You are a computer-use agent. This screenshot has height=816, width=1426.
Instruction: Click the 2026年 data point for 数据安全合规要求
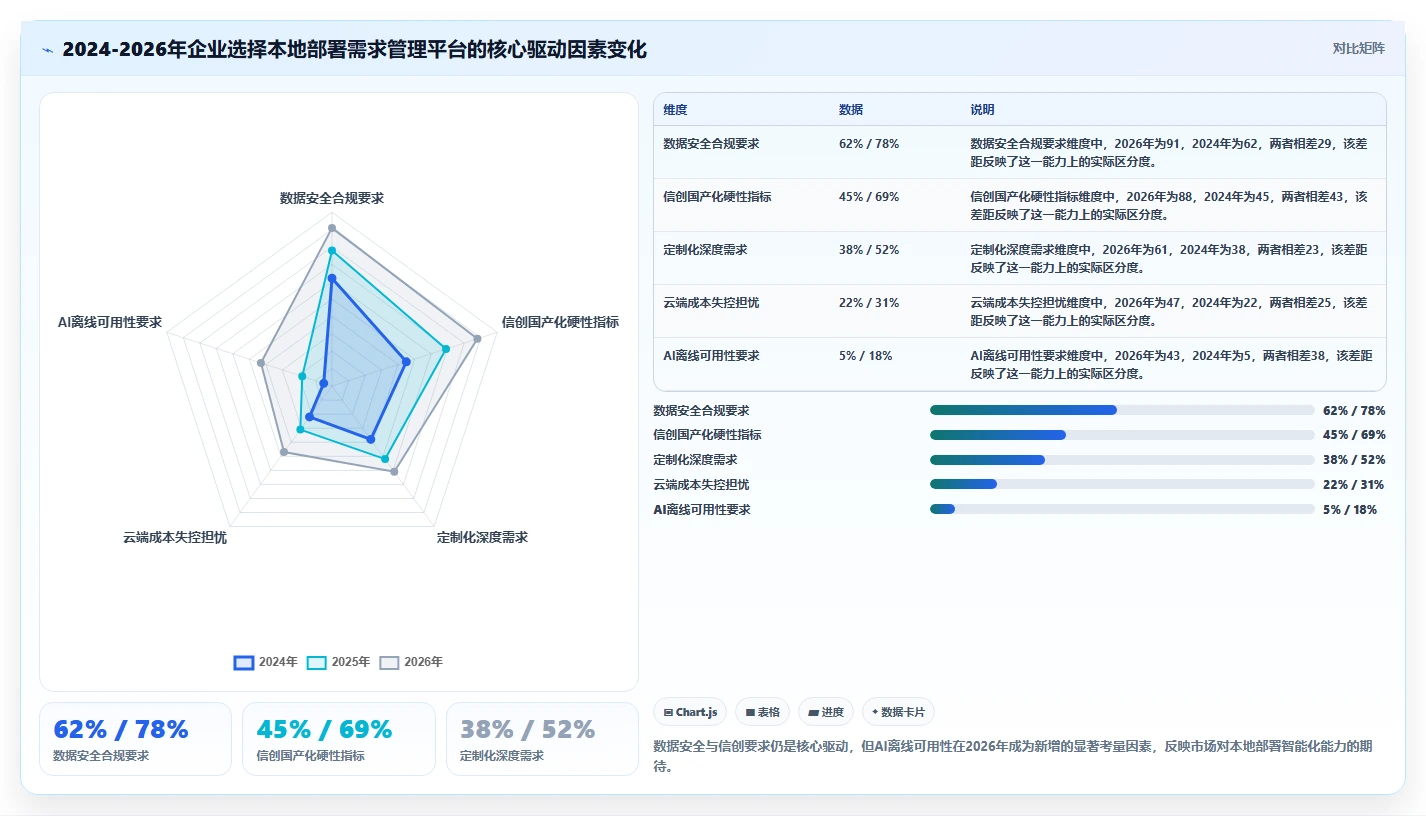332,228
